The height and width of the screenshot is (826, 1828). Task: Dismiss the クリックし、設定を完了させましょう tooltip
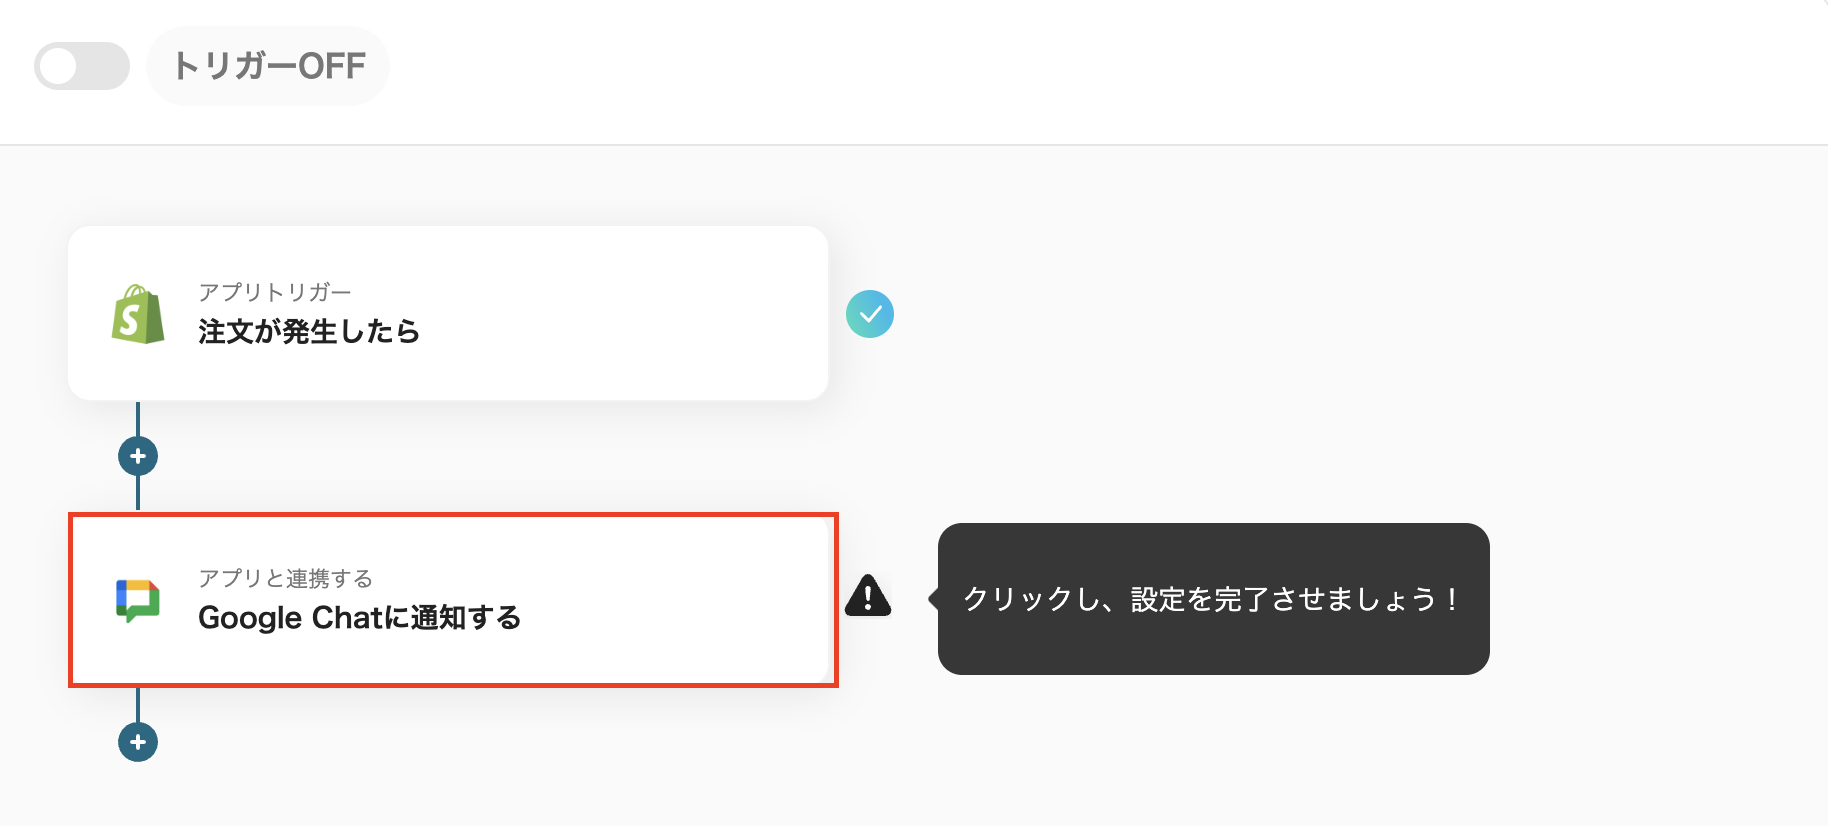coord(1213,599)
